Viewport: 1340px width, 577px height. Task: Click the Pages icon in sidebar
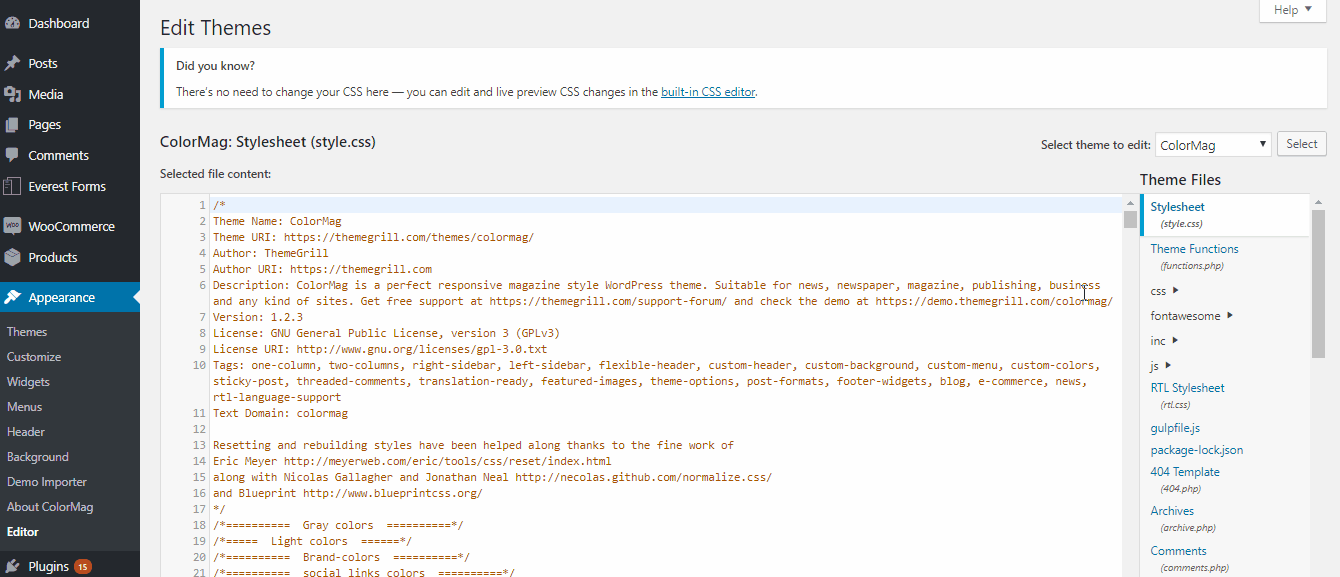[13, 125]
